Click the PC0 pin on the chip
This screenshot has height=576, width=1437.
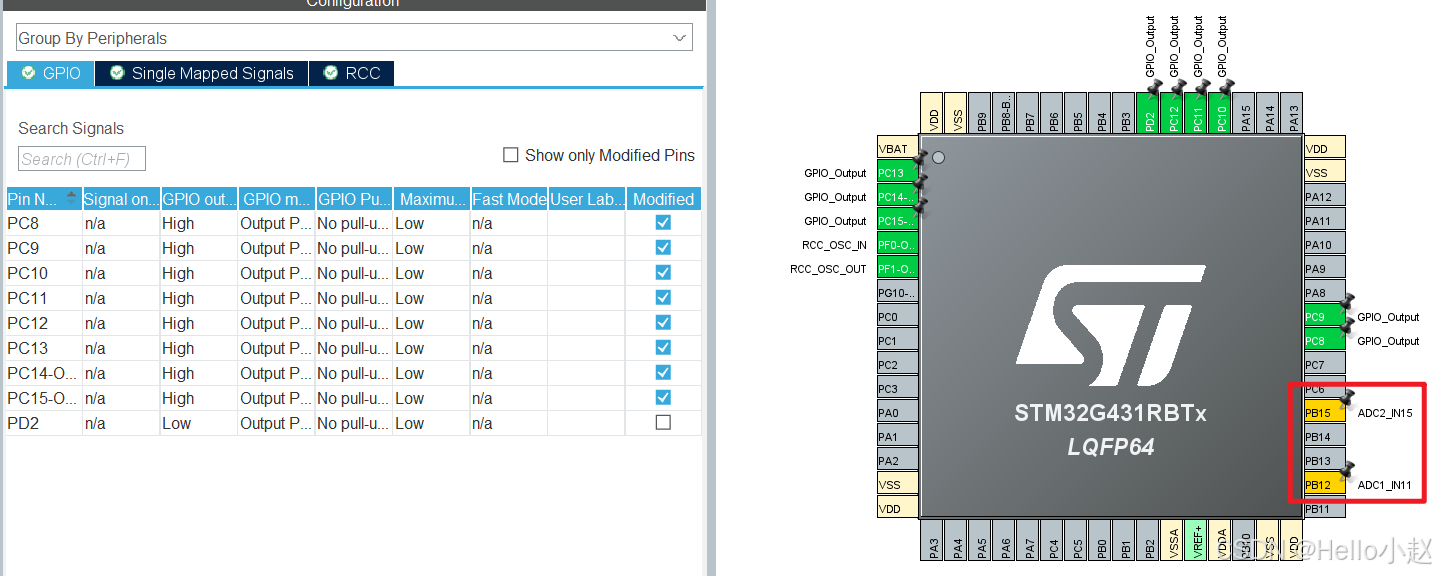click(x=897, y=317)
